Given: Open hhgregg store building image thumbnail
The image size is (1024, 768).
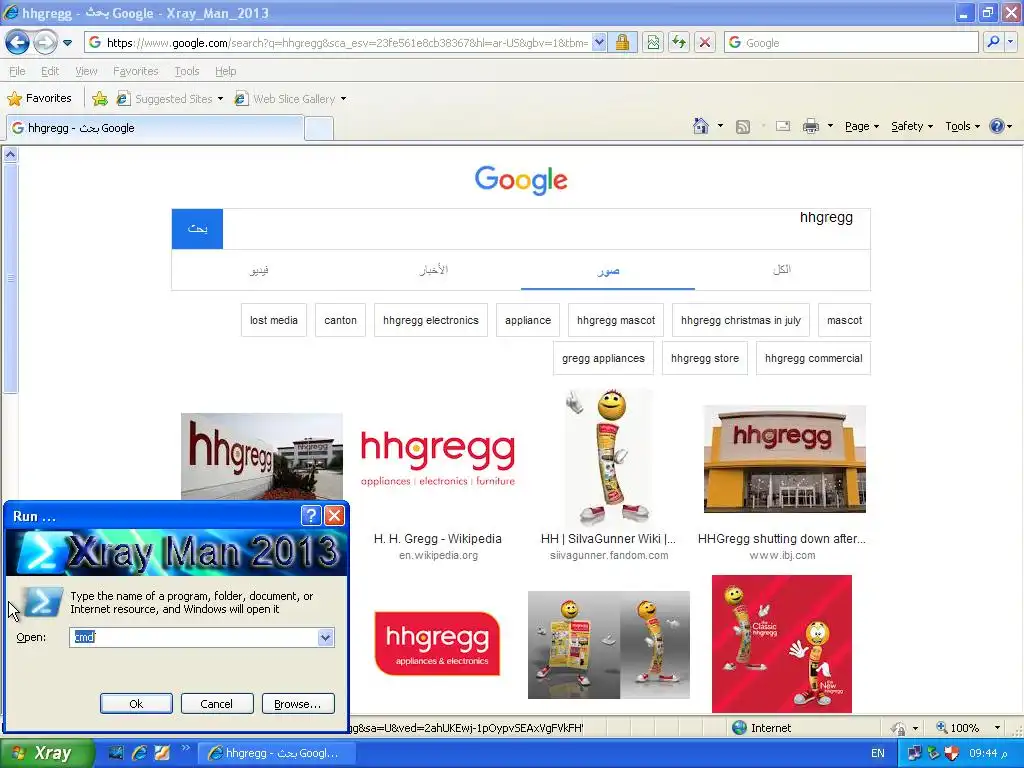Looking at the screenshot, I should point(784,458).
